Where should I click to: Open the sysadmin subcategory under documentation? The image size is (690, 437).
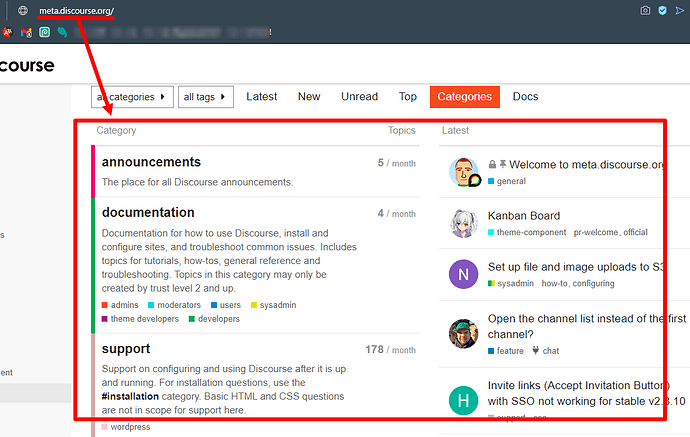tap(273, 305)
